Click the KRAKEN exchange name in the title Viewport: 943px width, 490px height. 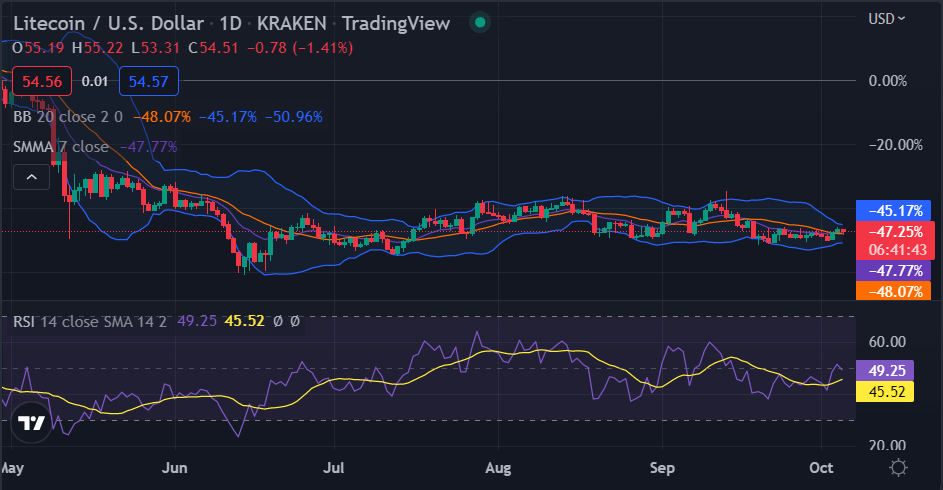point(292,23)
